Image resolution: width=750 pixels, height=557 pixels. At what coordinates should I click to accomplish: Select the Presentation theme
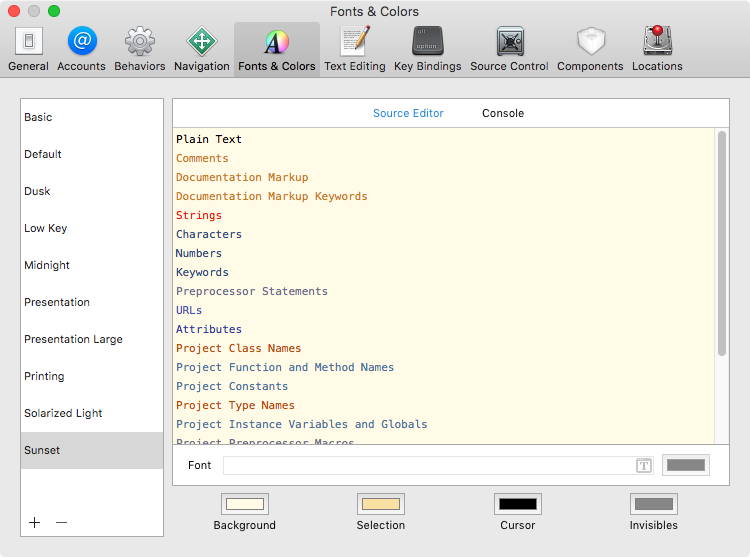click(x=92, y=302)
